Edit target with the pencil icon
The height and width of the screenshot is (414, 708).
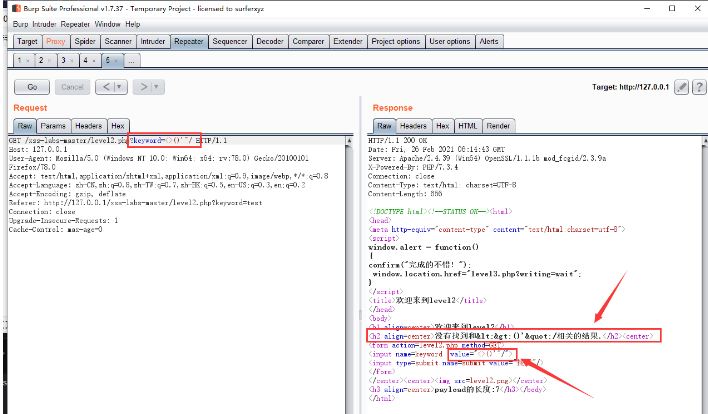[681, 87]
